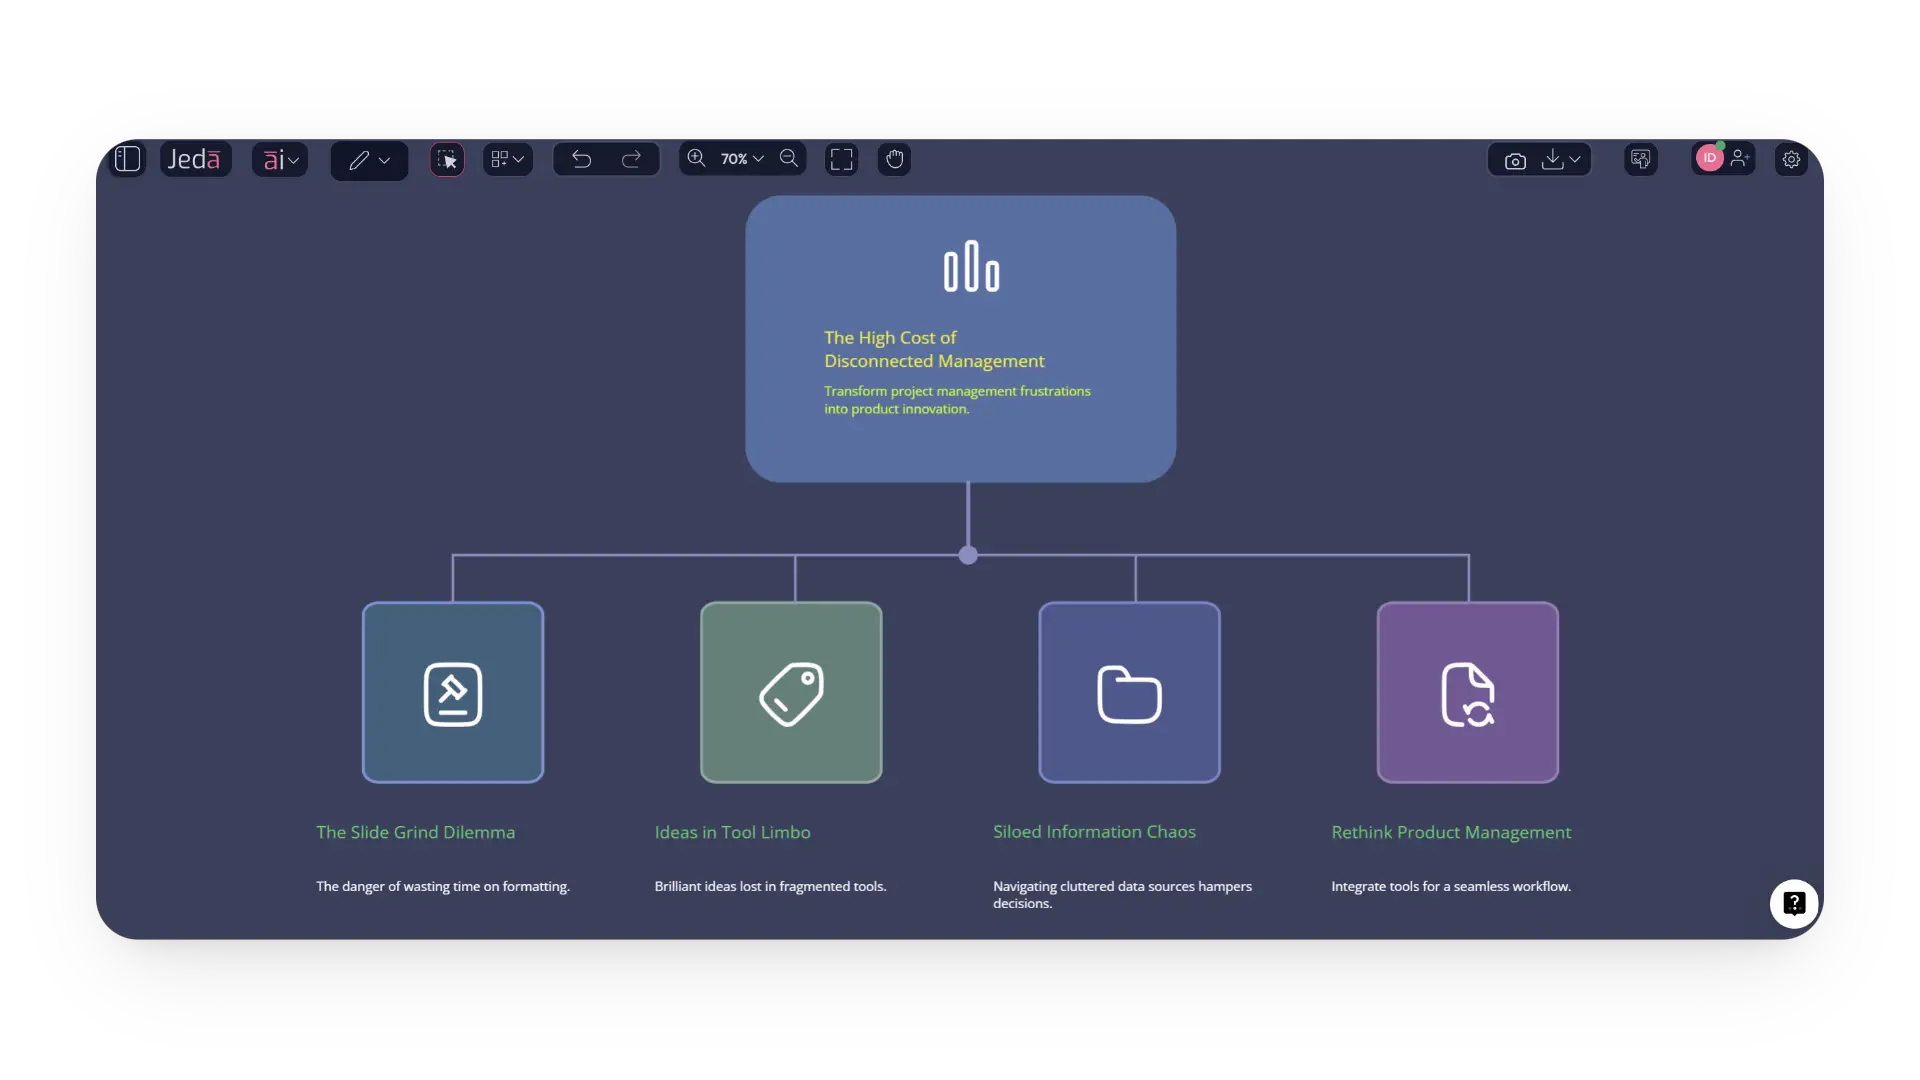Image resolution: width=1920 pixels, height=1080 pixels.
Task: Zoom out of the canvas
Action: (x=789, y=159)
